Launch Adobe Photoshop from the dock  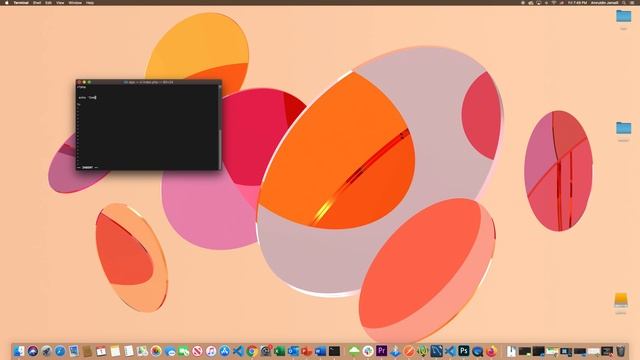point(464,351)
